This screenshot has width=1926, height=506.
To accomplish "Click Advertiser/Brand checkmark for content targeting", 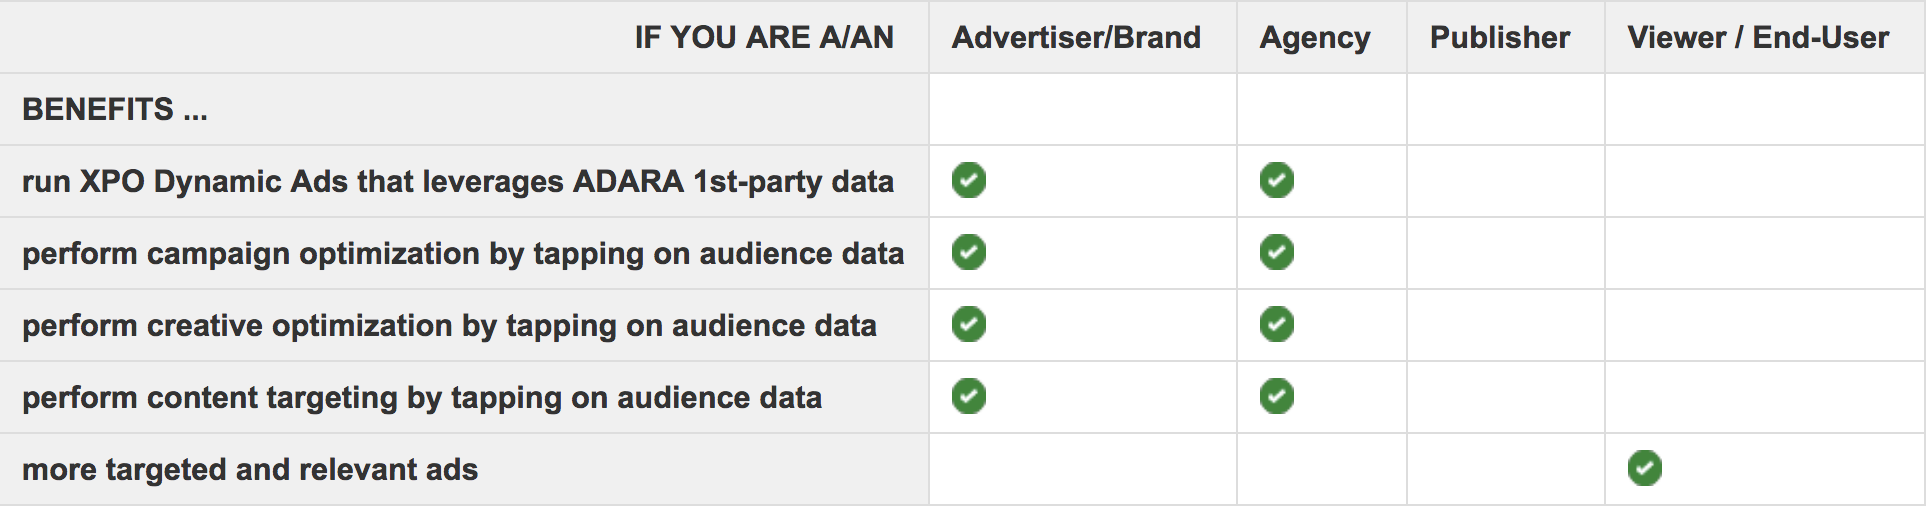I will (x=968, y=397).
